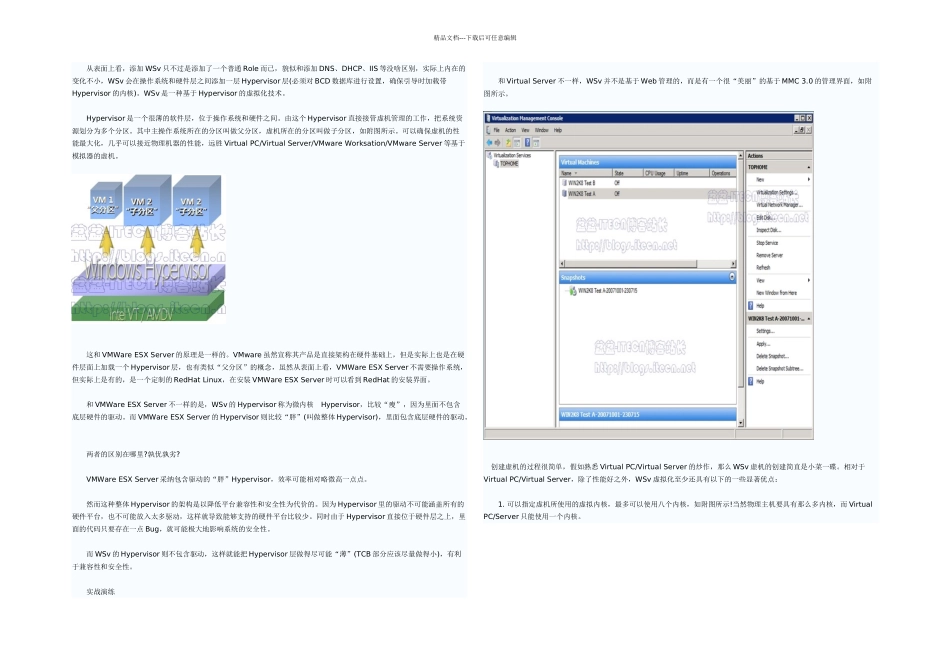
Task: Sort by the Name column header
Action: [586, 173]
